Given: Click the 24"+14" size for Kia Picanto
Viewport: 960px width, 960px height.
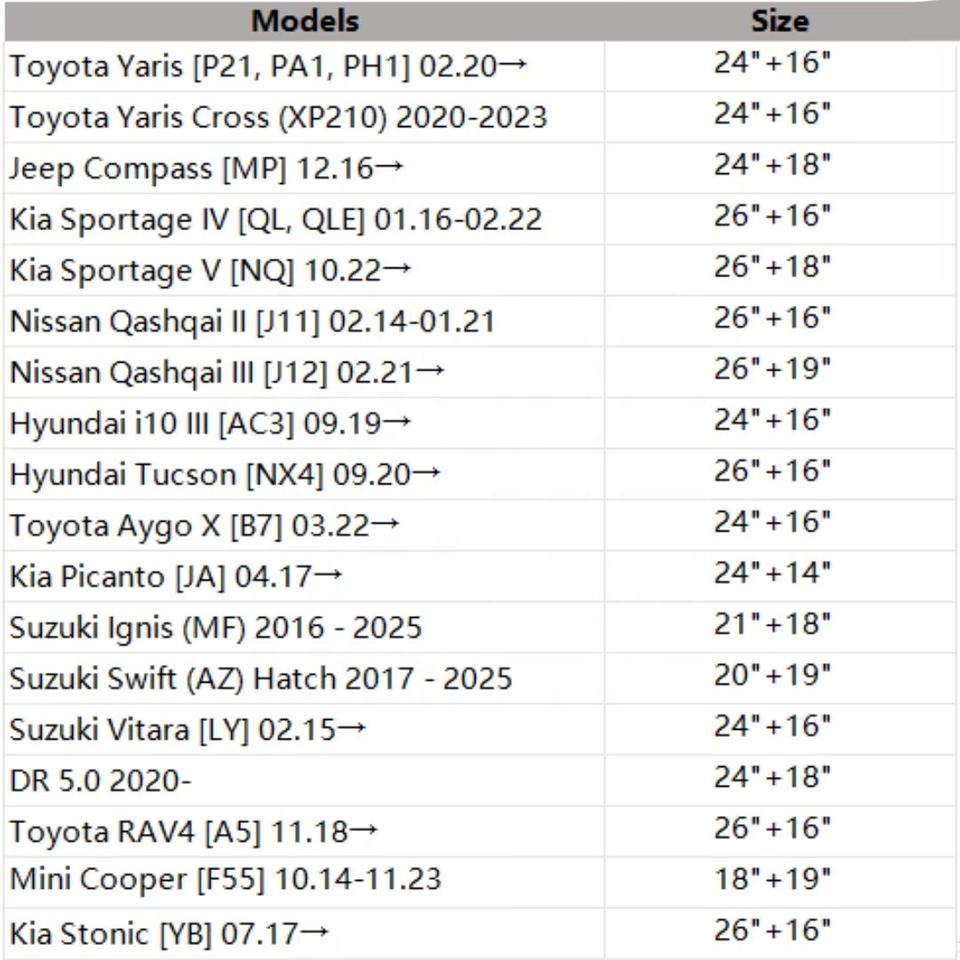Looking at the screenshot, I should 772,573.
